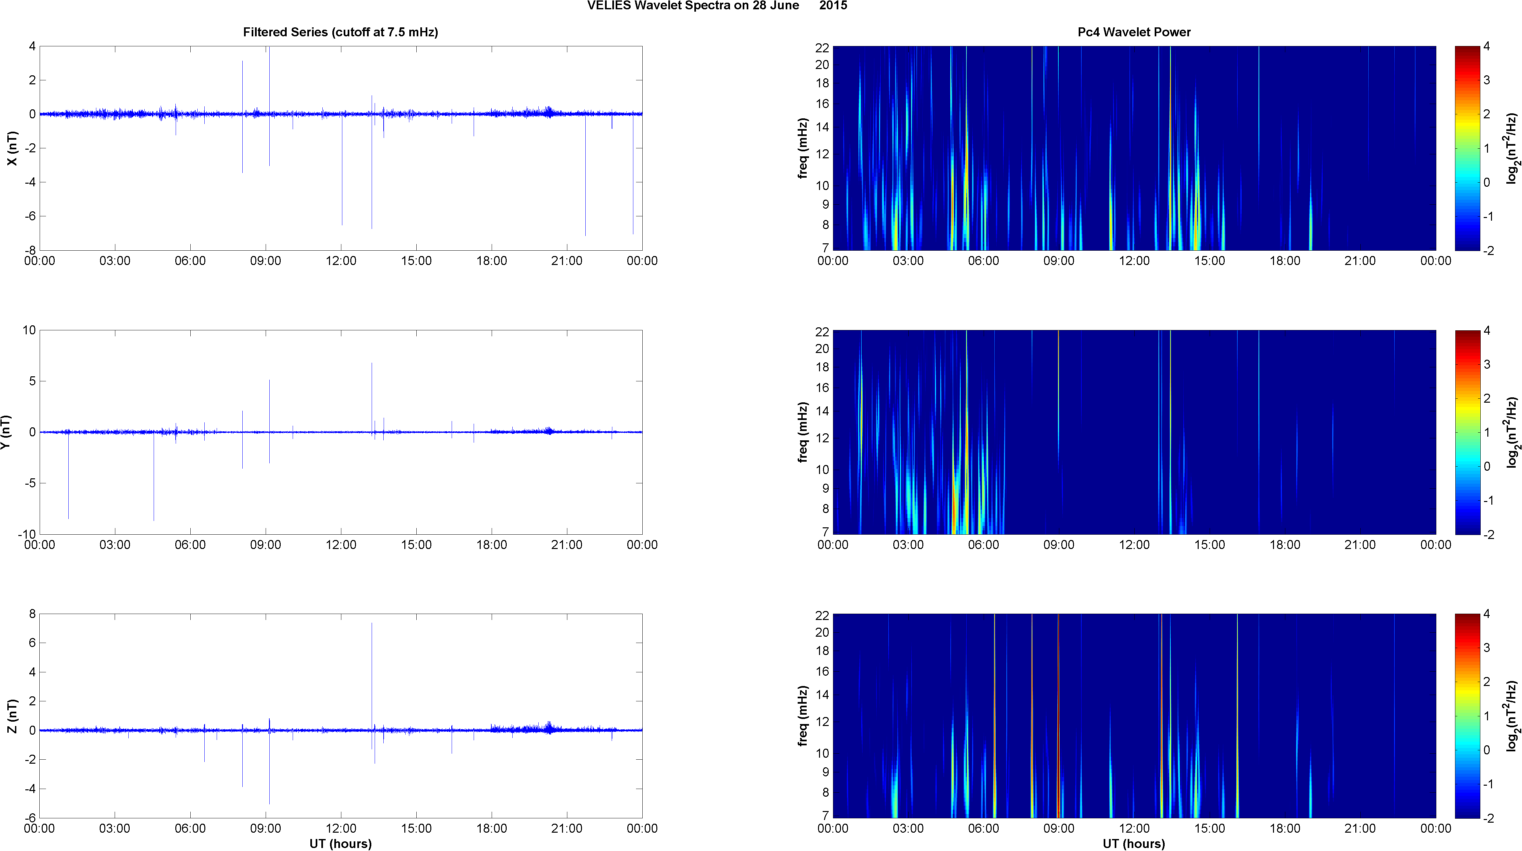The image size is (1522, 851).
Task: Click the colorbar beside the middle spectrogram
Action: tap(1466, 432)
